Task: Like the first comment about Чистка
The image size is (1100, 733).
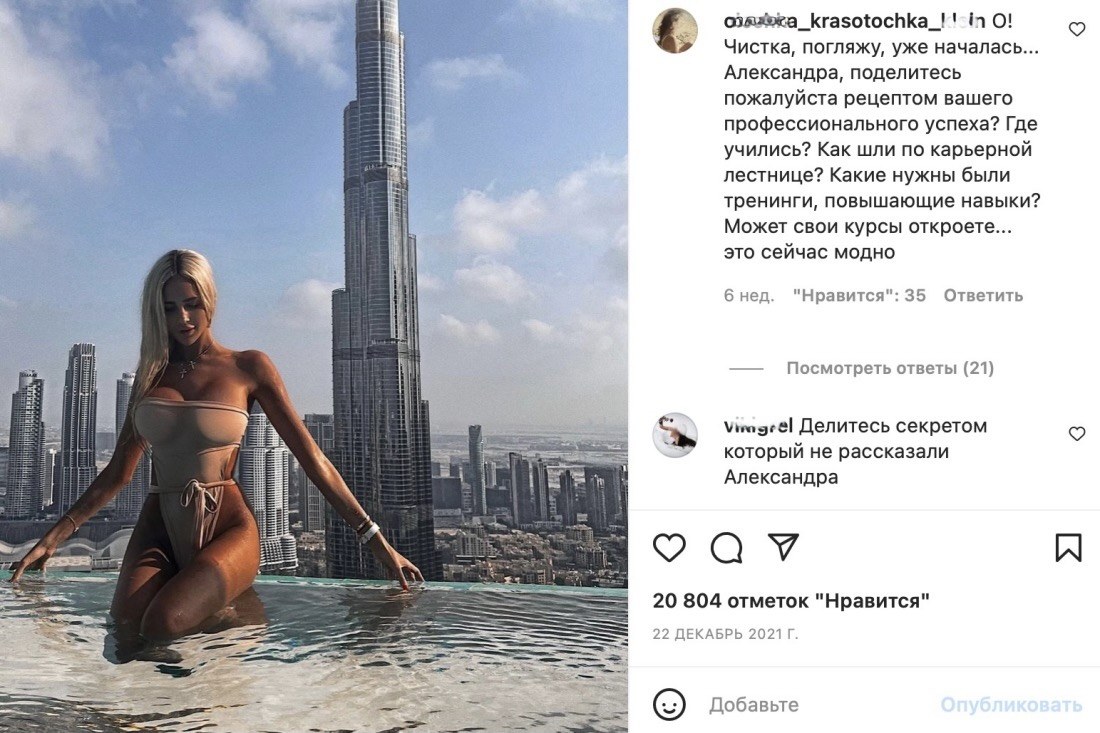Action: (1077, 29)
